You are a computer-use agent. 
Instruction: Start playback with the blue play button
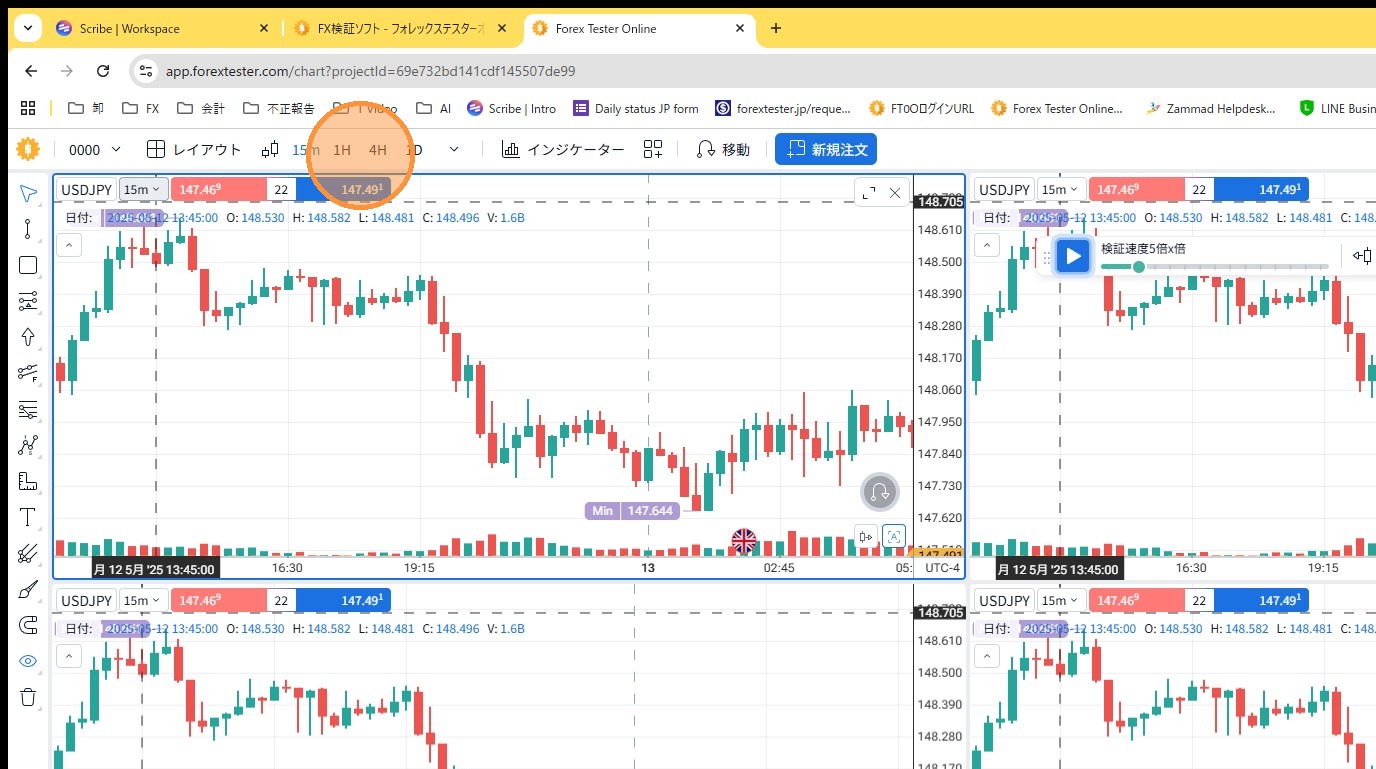tap(1073, 256)
